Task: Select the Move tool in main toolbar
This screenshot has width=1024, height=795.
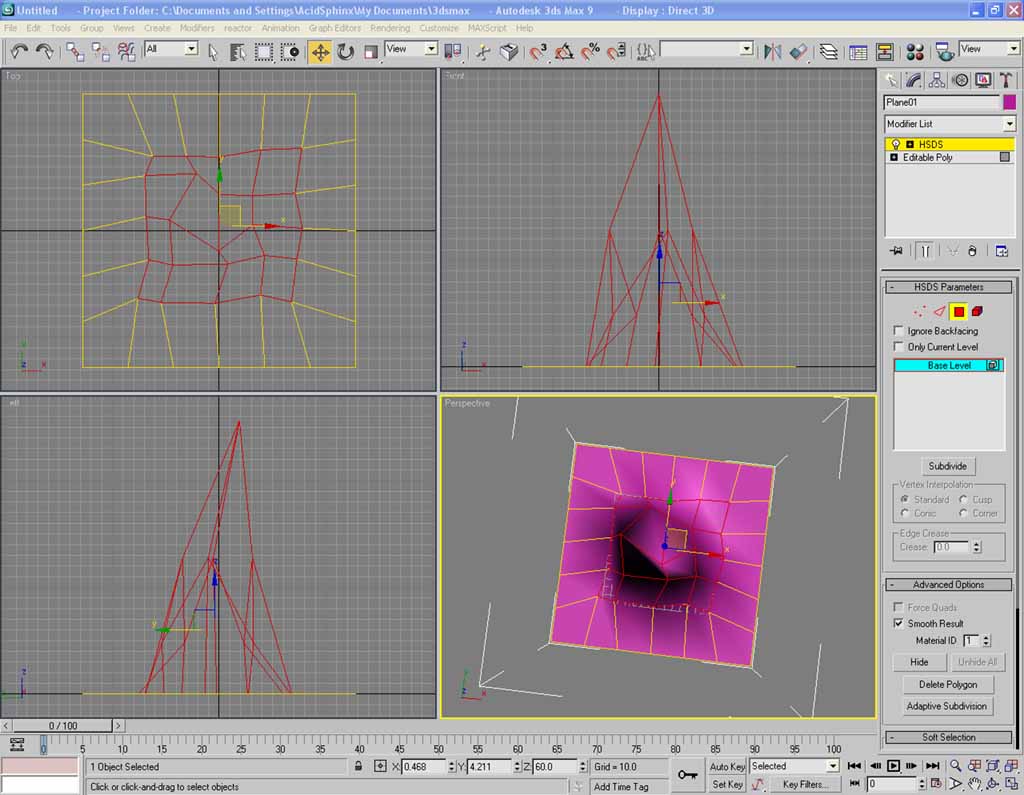Action: click(320, 52)
